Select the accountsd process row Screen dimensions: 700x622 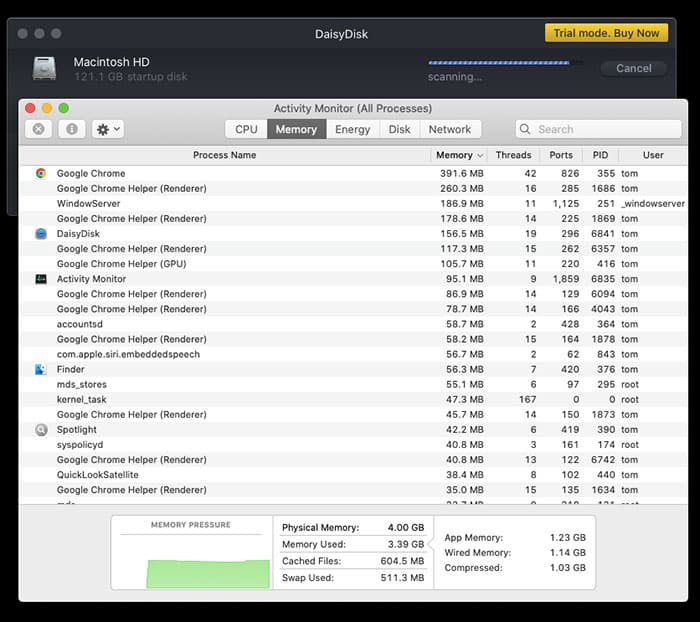354,324
